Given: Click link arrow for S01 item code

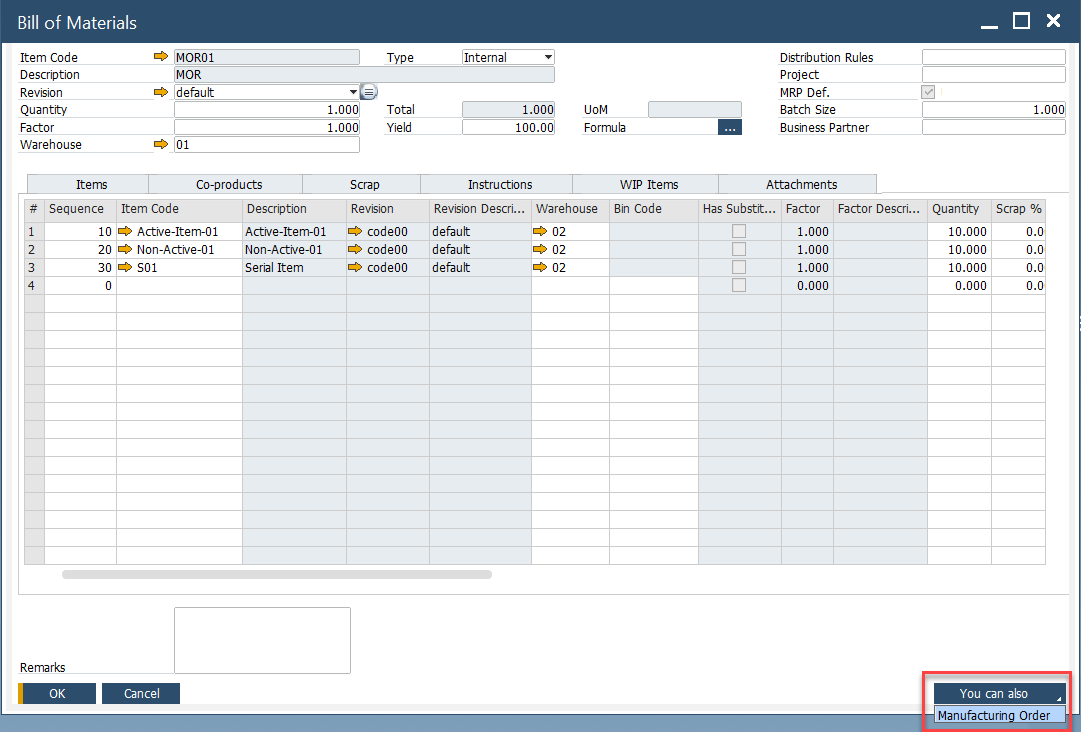Looking at the screenshot, I should [x=125, y=268].
